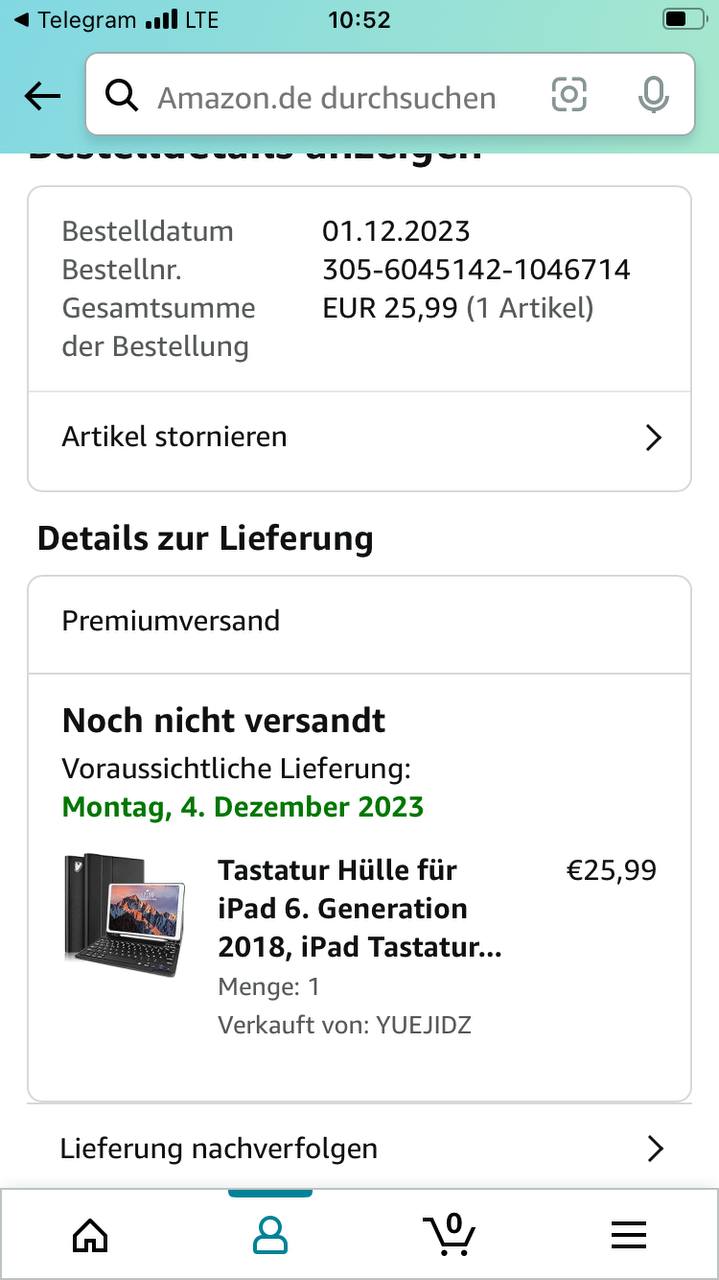
Task: Open the Artikel stornieren row
Action: [359, 438]
